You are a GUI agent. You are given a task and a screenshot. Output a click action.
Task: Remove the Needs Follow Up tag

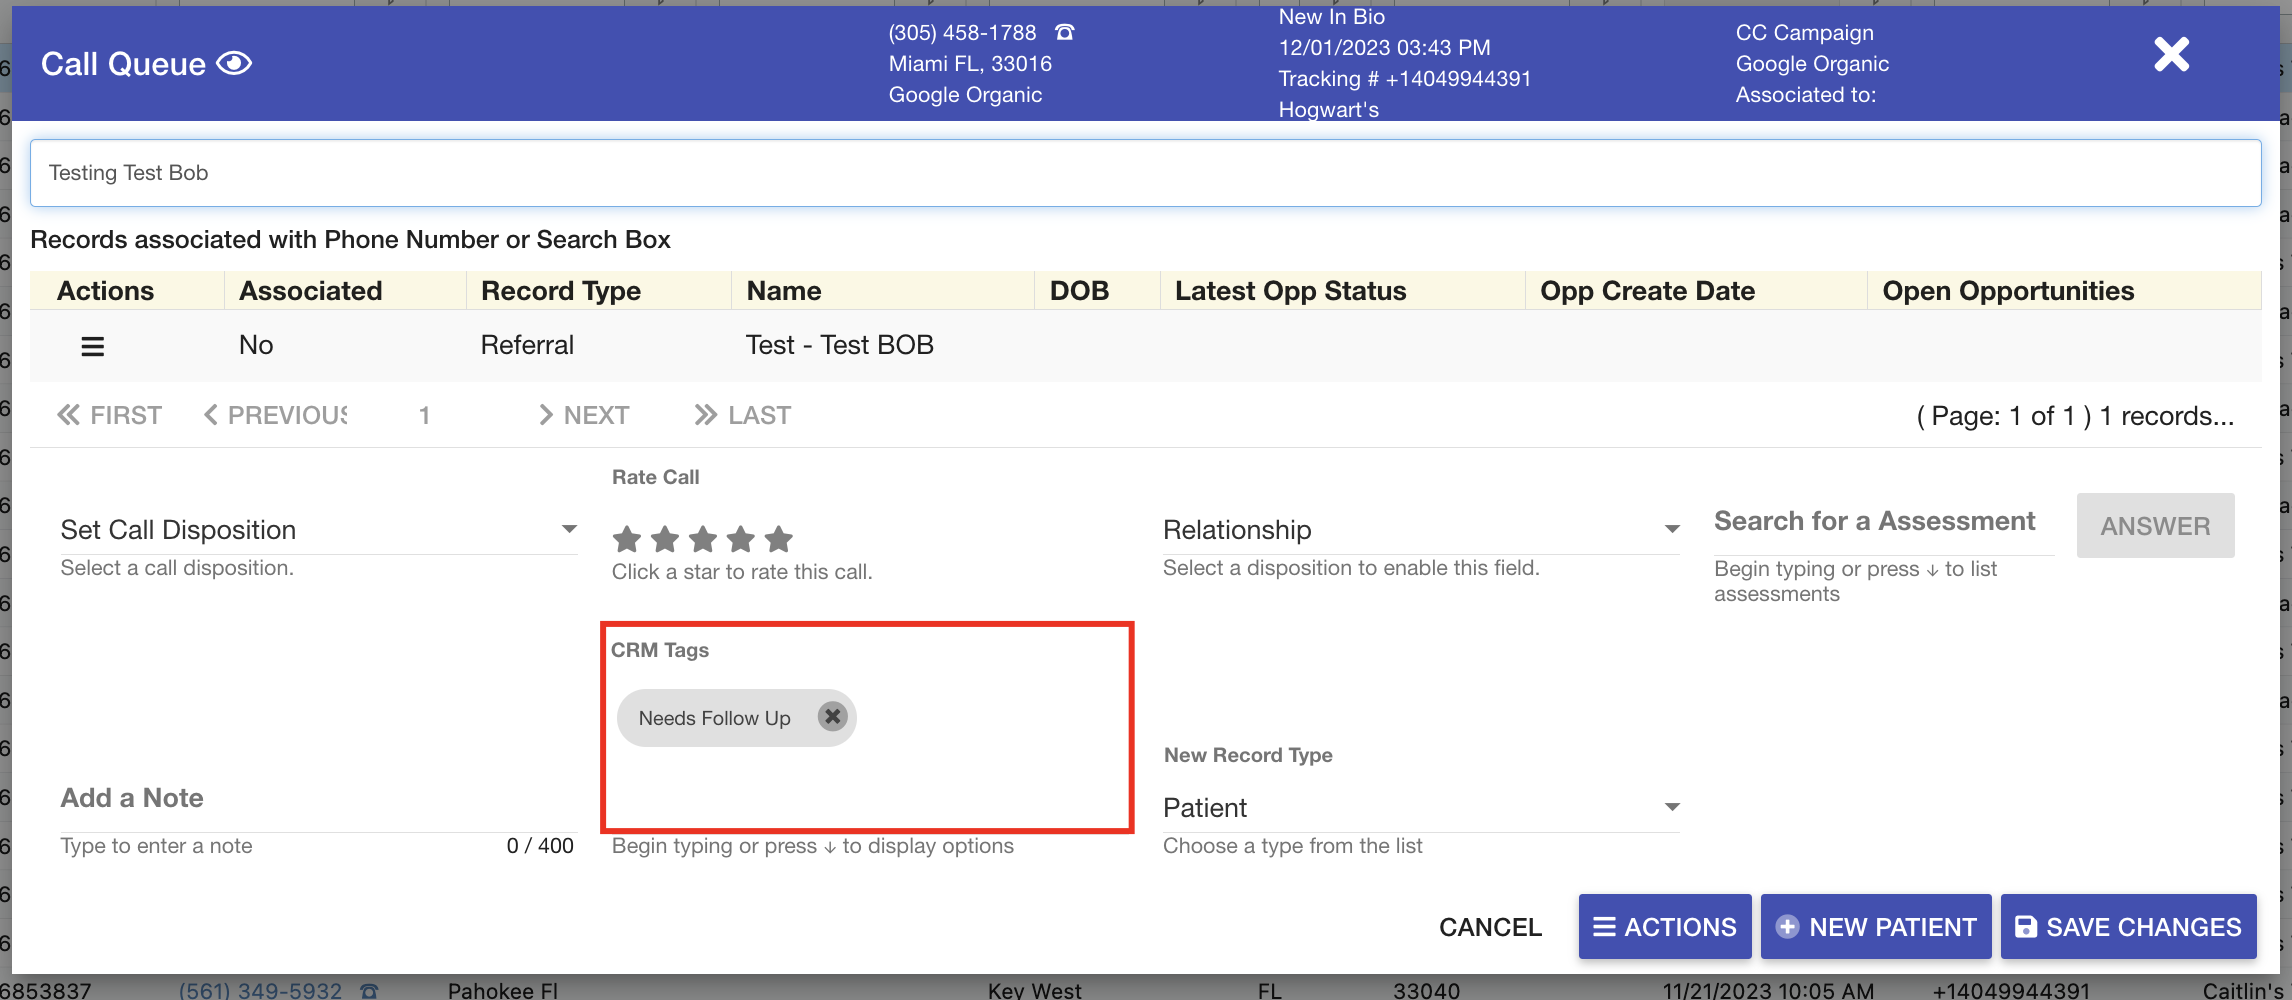(832, 716)
